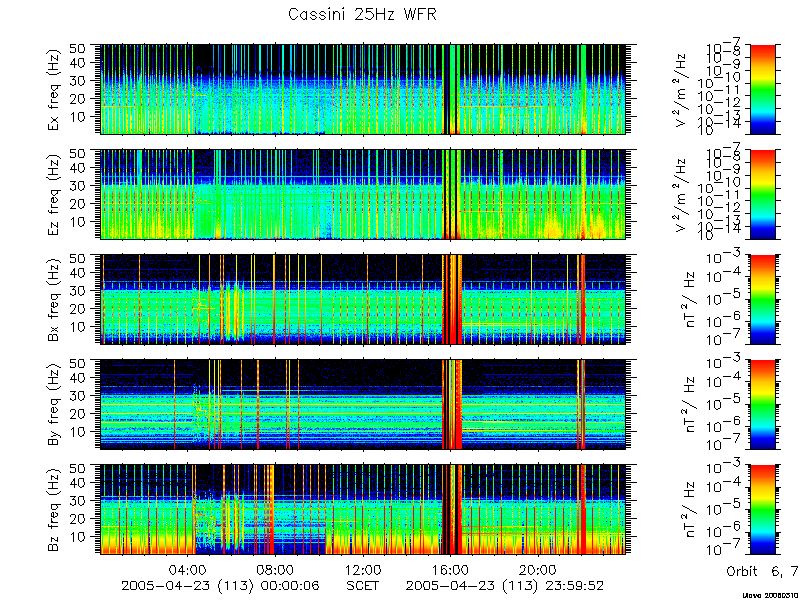Select the By freq (Hz) axis label
The width and height of the screenshot is (800, 600).
click(x=55, y=404)
